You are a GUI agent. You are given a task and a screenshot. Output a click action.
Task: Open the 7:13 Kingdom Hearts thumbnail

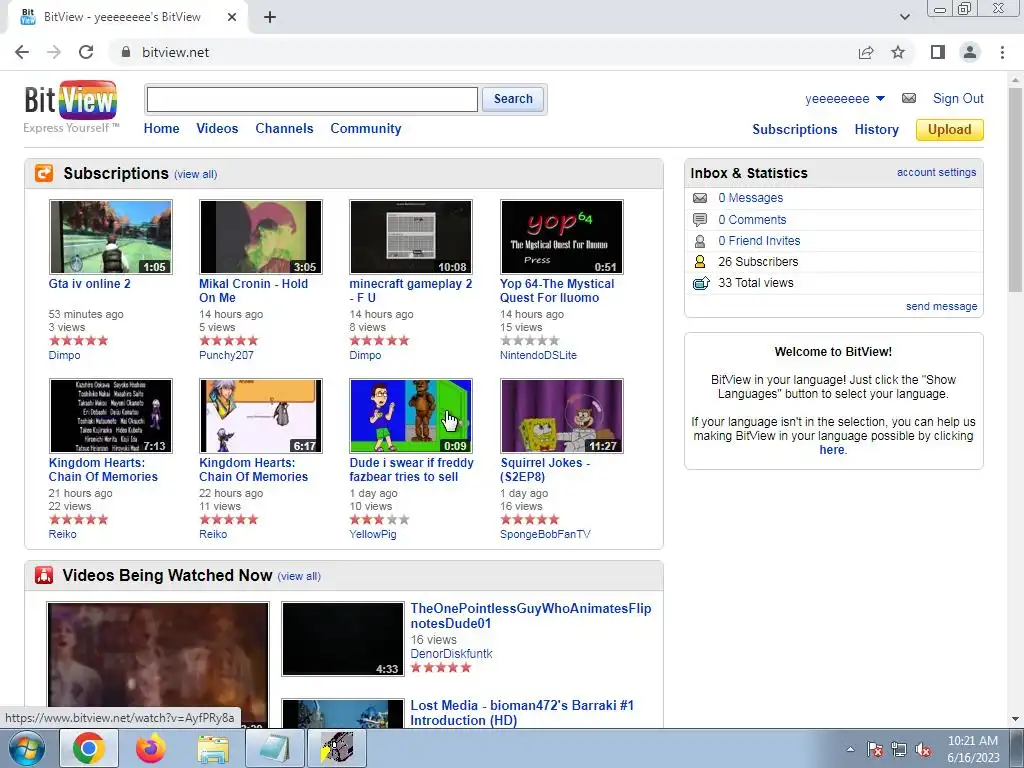point(111,415)
